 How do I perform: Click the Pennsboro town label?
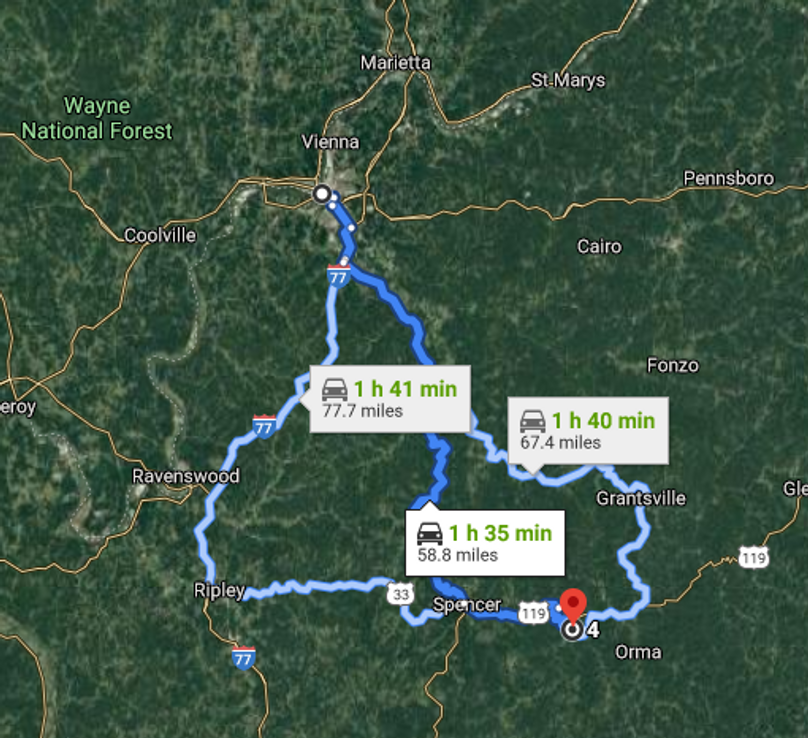point(729,178)
